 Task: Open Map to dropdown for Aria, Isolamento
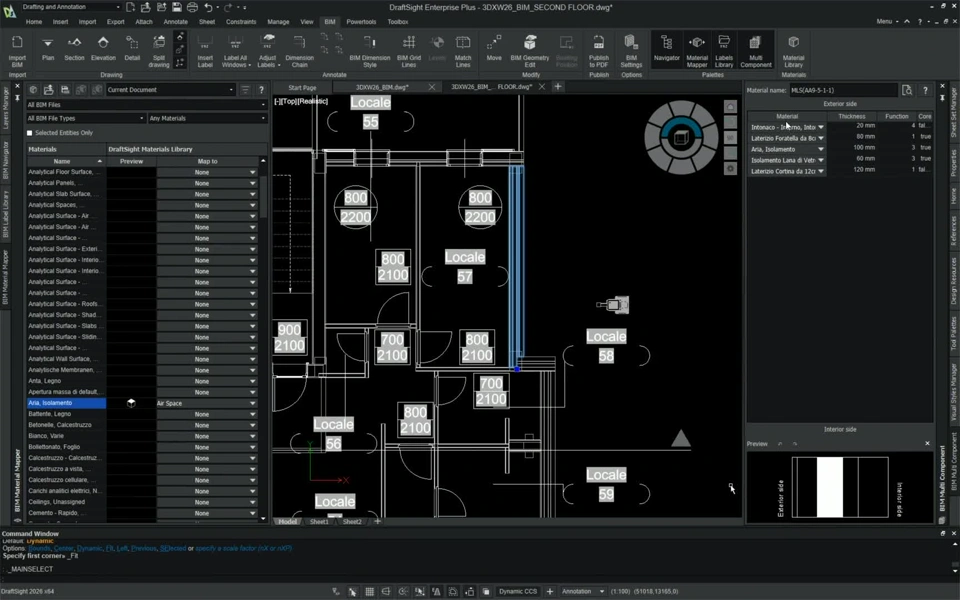(x=253, y=404)
